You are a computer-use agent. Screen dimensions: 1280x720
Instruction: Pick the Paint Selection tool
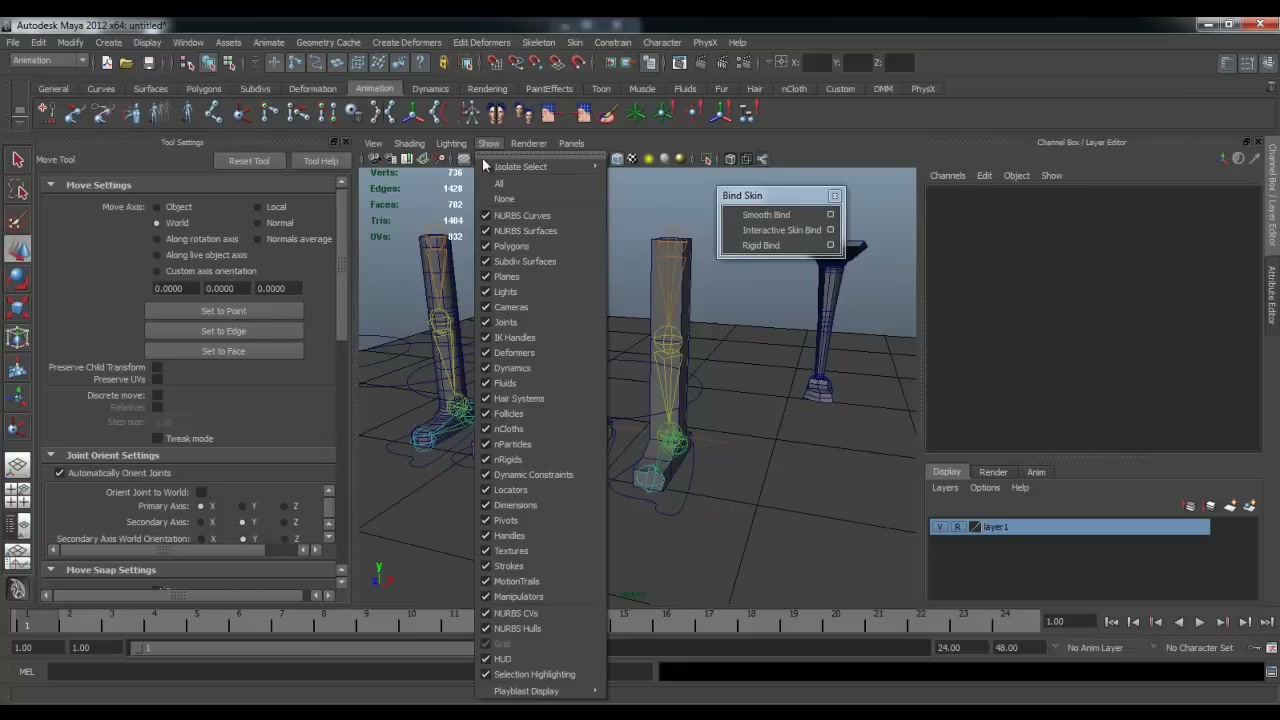pyautogui.click(x=17, y=220)
